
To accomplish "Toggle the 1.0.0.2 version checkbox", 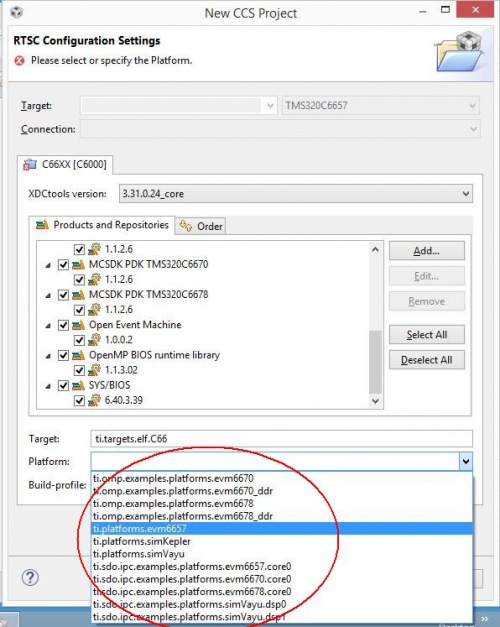I will pyautogui.click(x=79, y=340).
